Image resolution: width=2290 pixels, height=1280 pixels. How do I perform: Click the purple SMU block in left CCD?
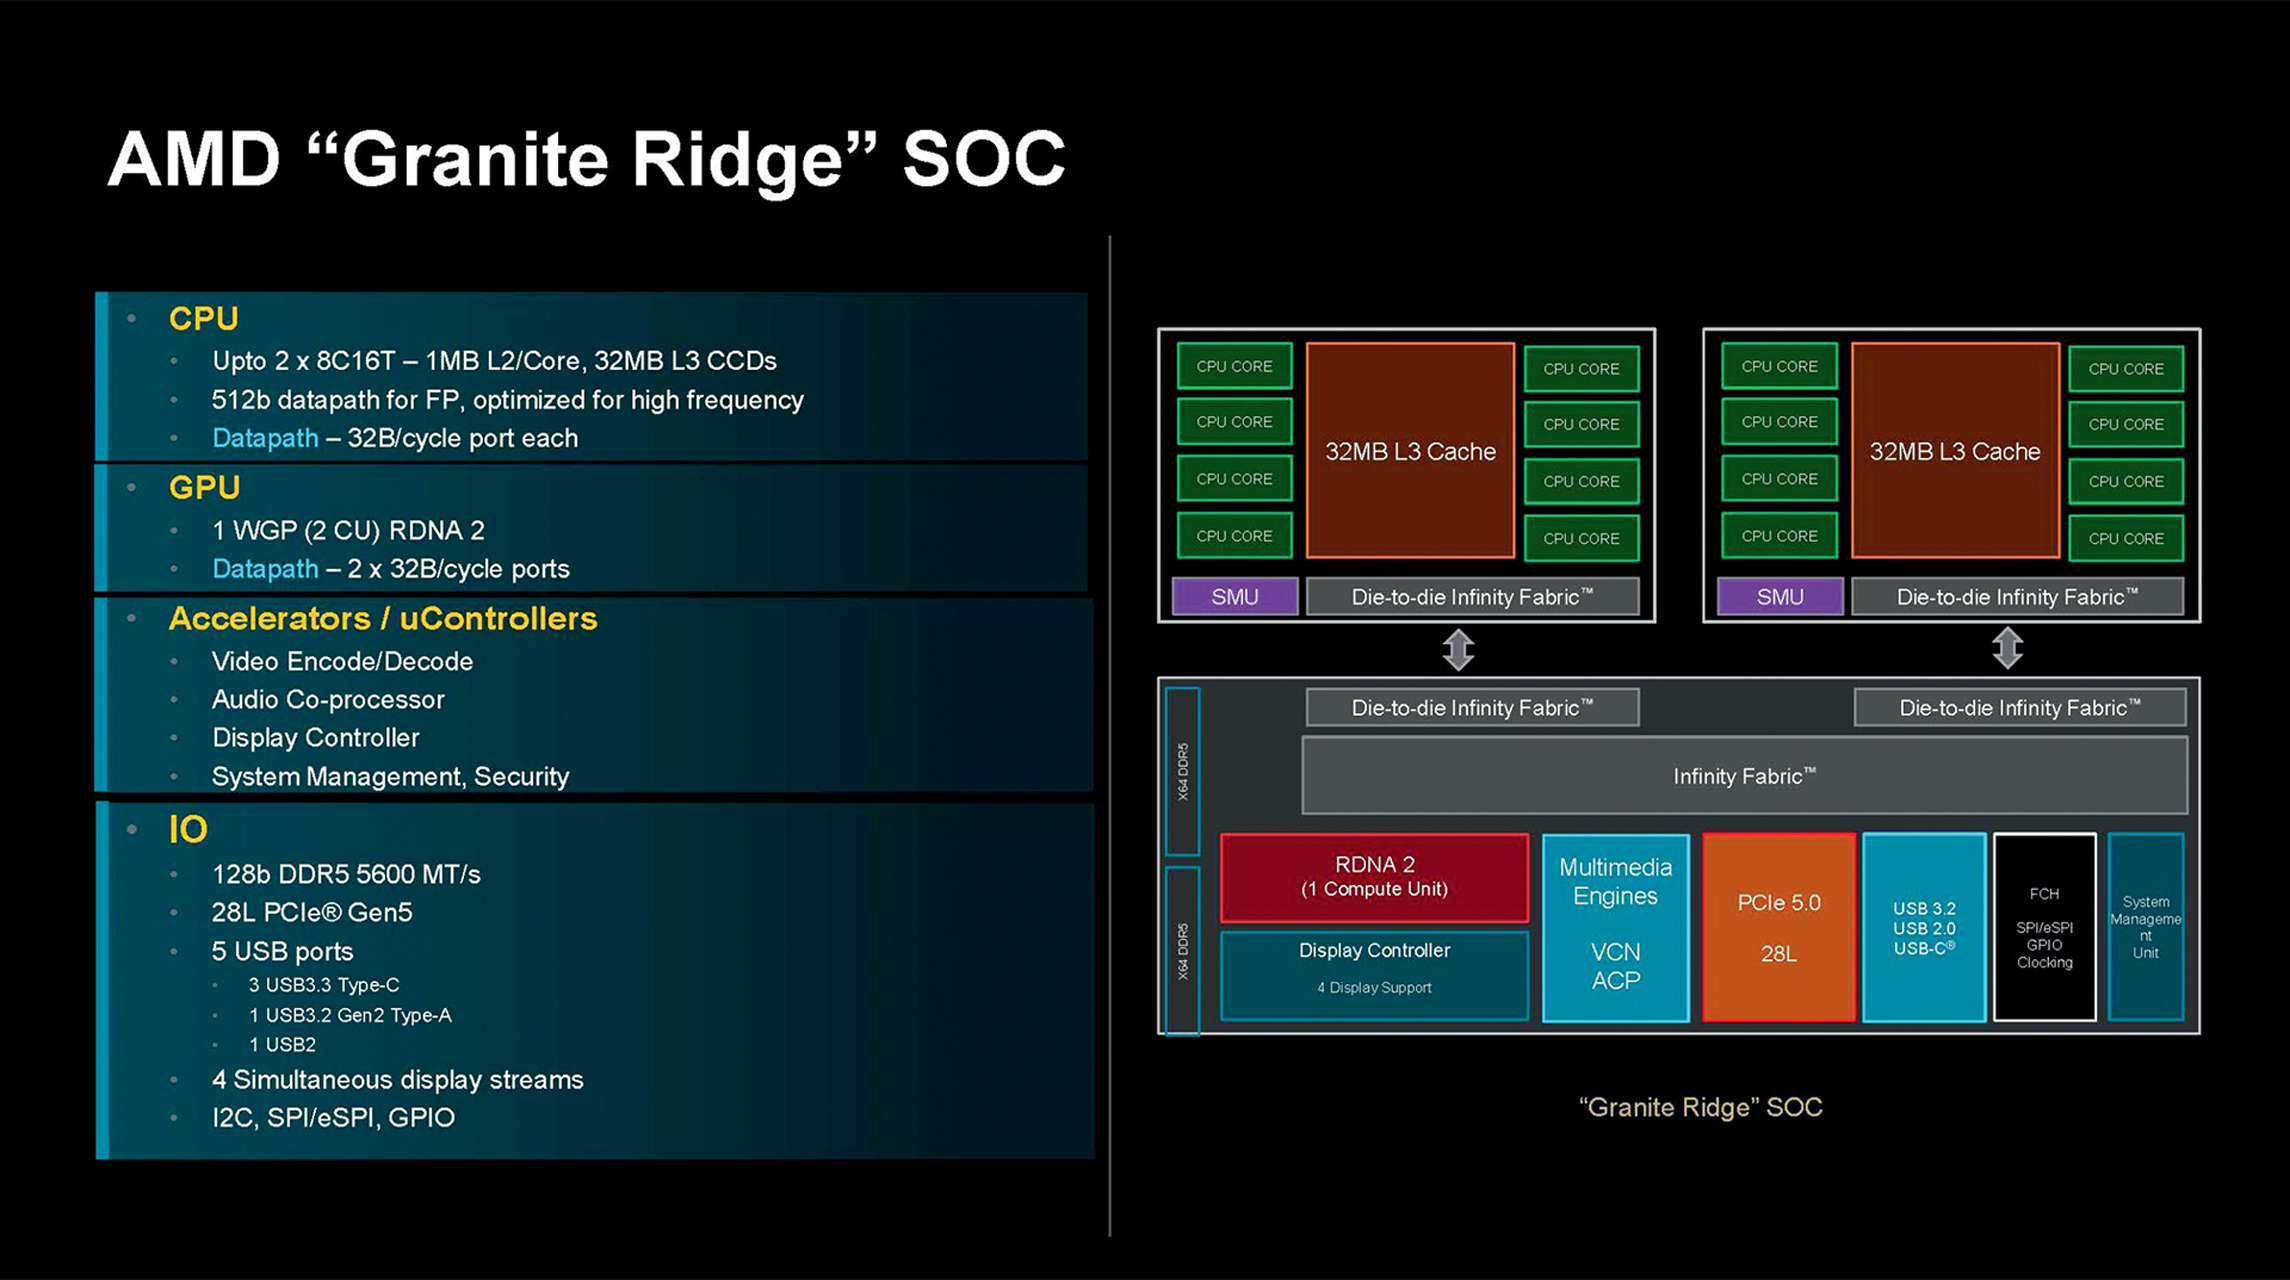tap(1235, 597)
